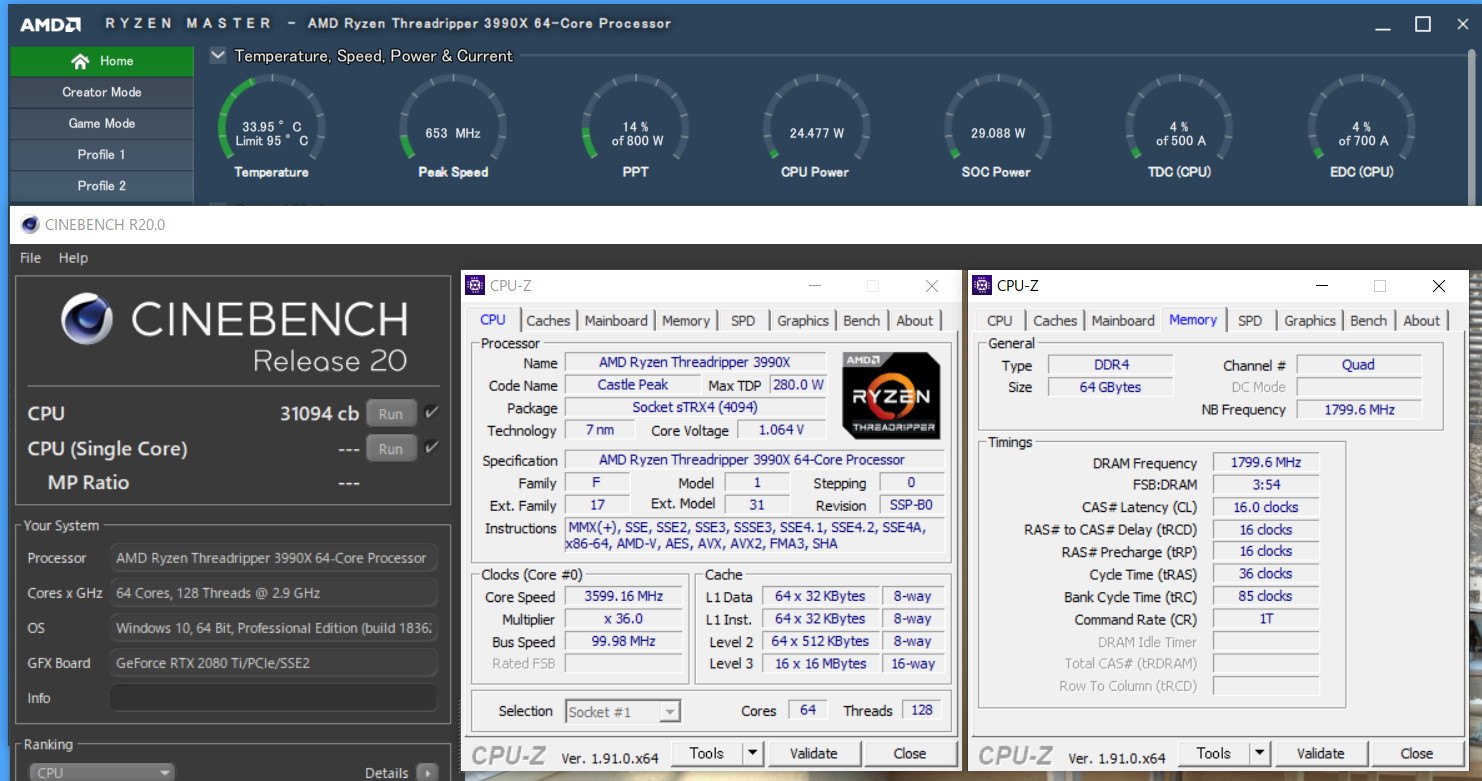Switch to Bench tab in left CPU-Z
1482x781 pixels.
coord(861,321)
